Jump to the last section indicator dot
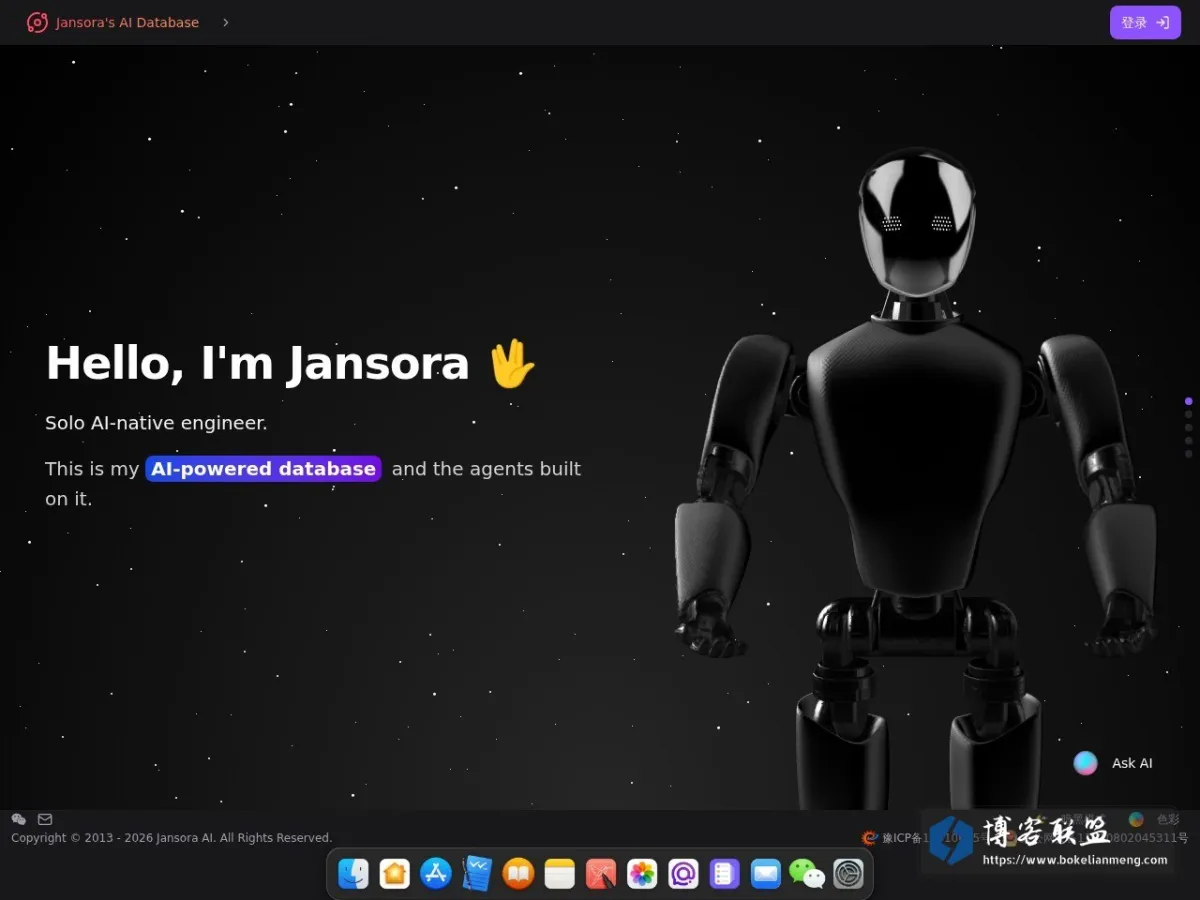 [1188, 453]
